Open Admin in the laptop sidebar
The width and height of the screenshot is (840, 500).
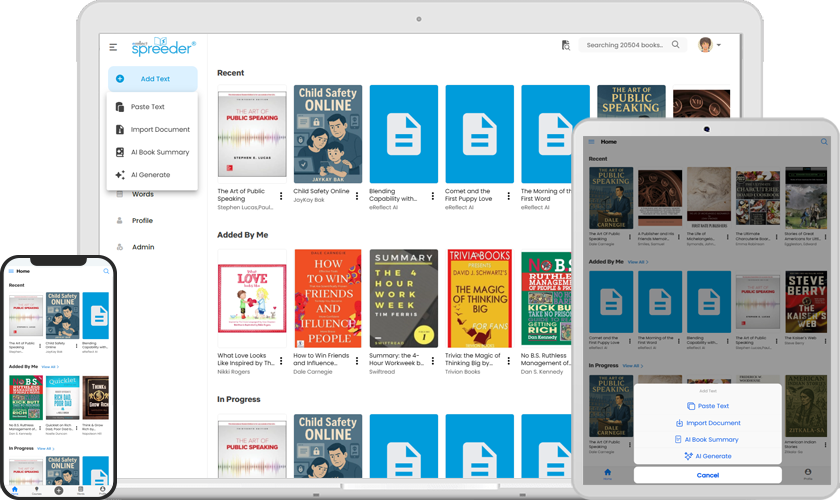pos(143,247)
